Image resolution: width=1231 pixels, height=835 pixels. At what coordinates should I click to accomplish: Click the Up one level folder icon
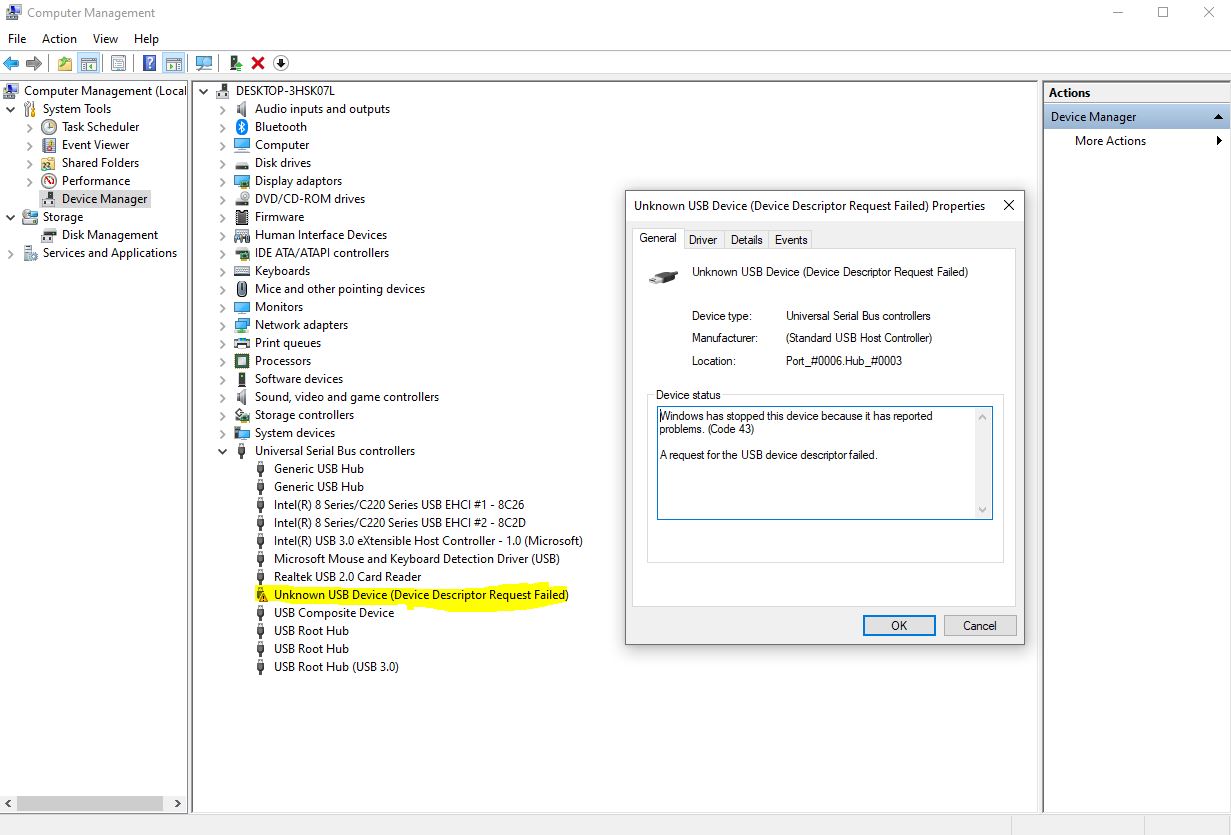click(x=65, y=63)
